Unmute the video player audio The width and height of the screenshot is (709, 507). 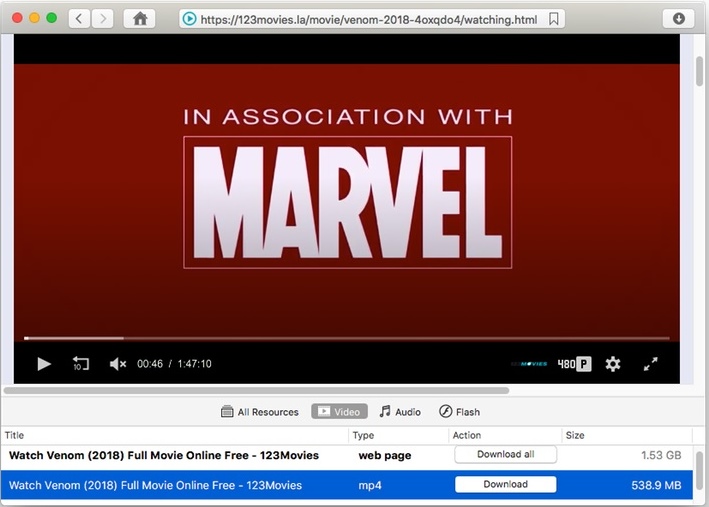tap(118, 364)
